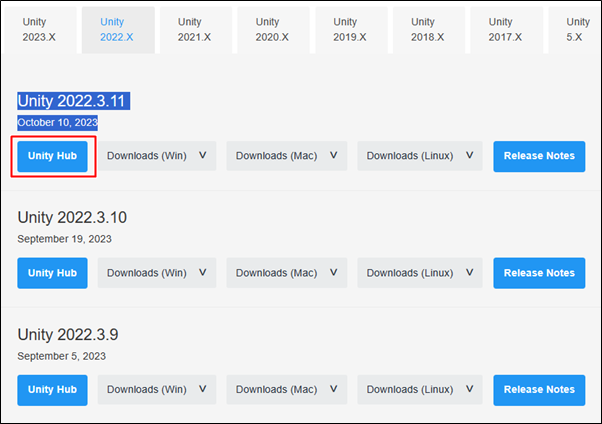Expand Downloads (Linux) for Unity 2022.3.9

[420, 389]
